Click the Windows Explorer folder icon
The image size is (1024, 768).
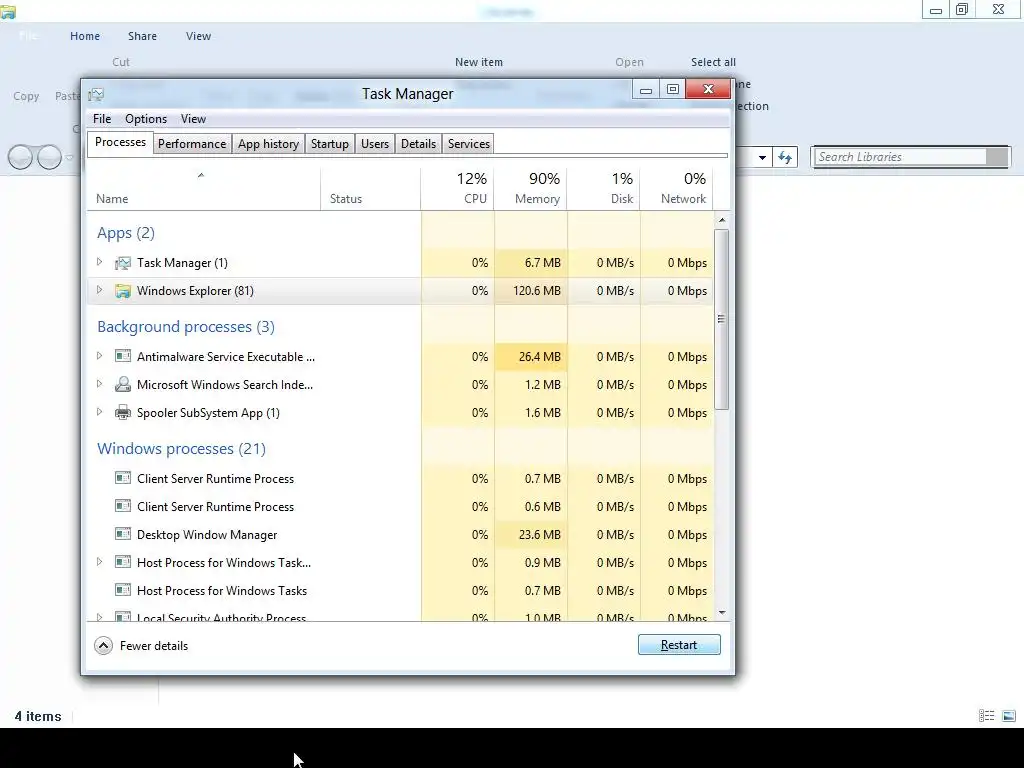pos(123,291)
